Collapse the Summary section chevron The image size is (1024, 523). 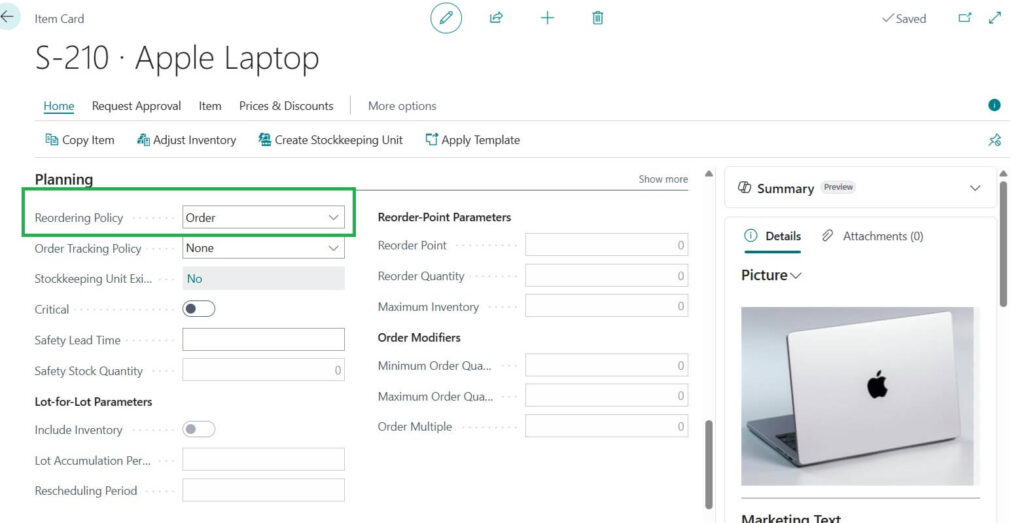975,188
